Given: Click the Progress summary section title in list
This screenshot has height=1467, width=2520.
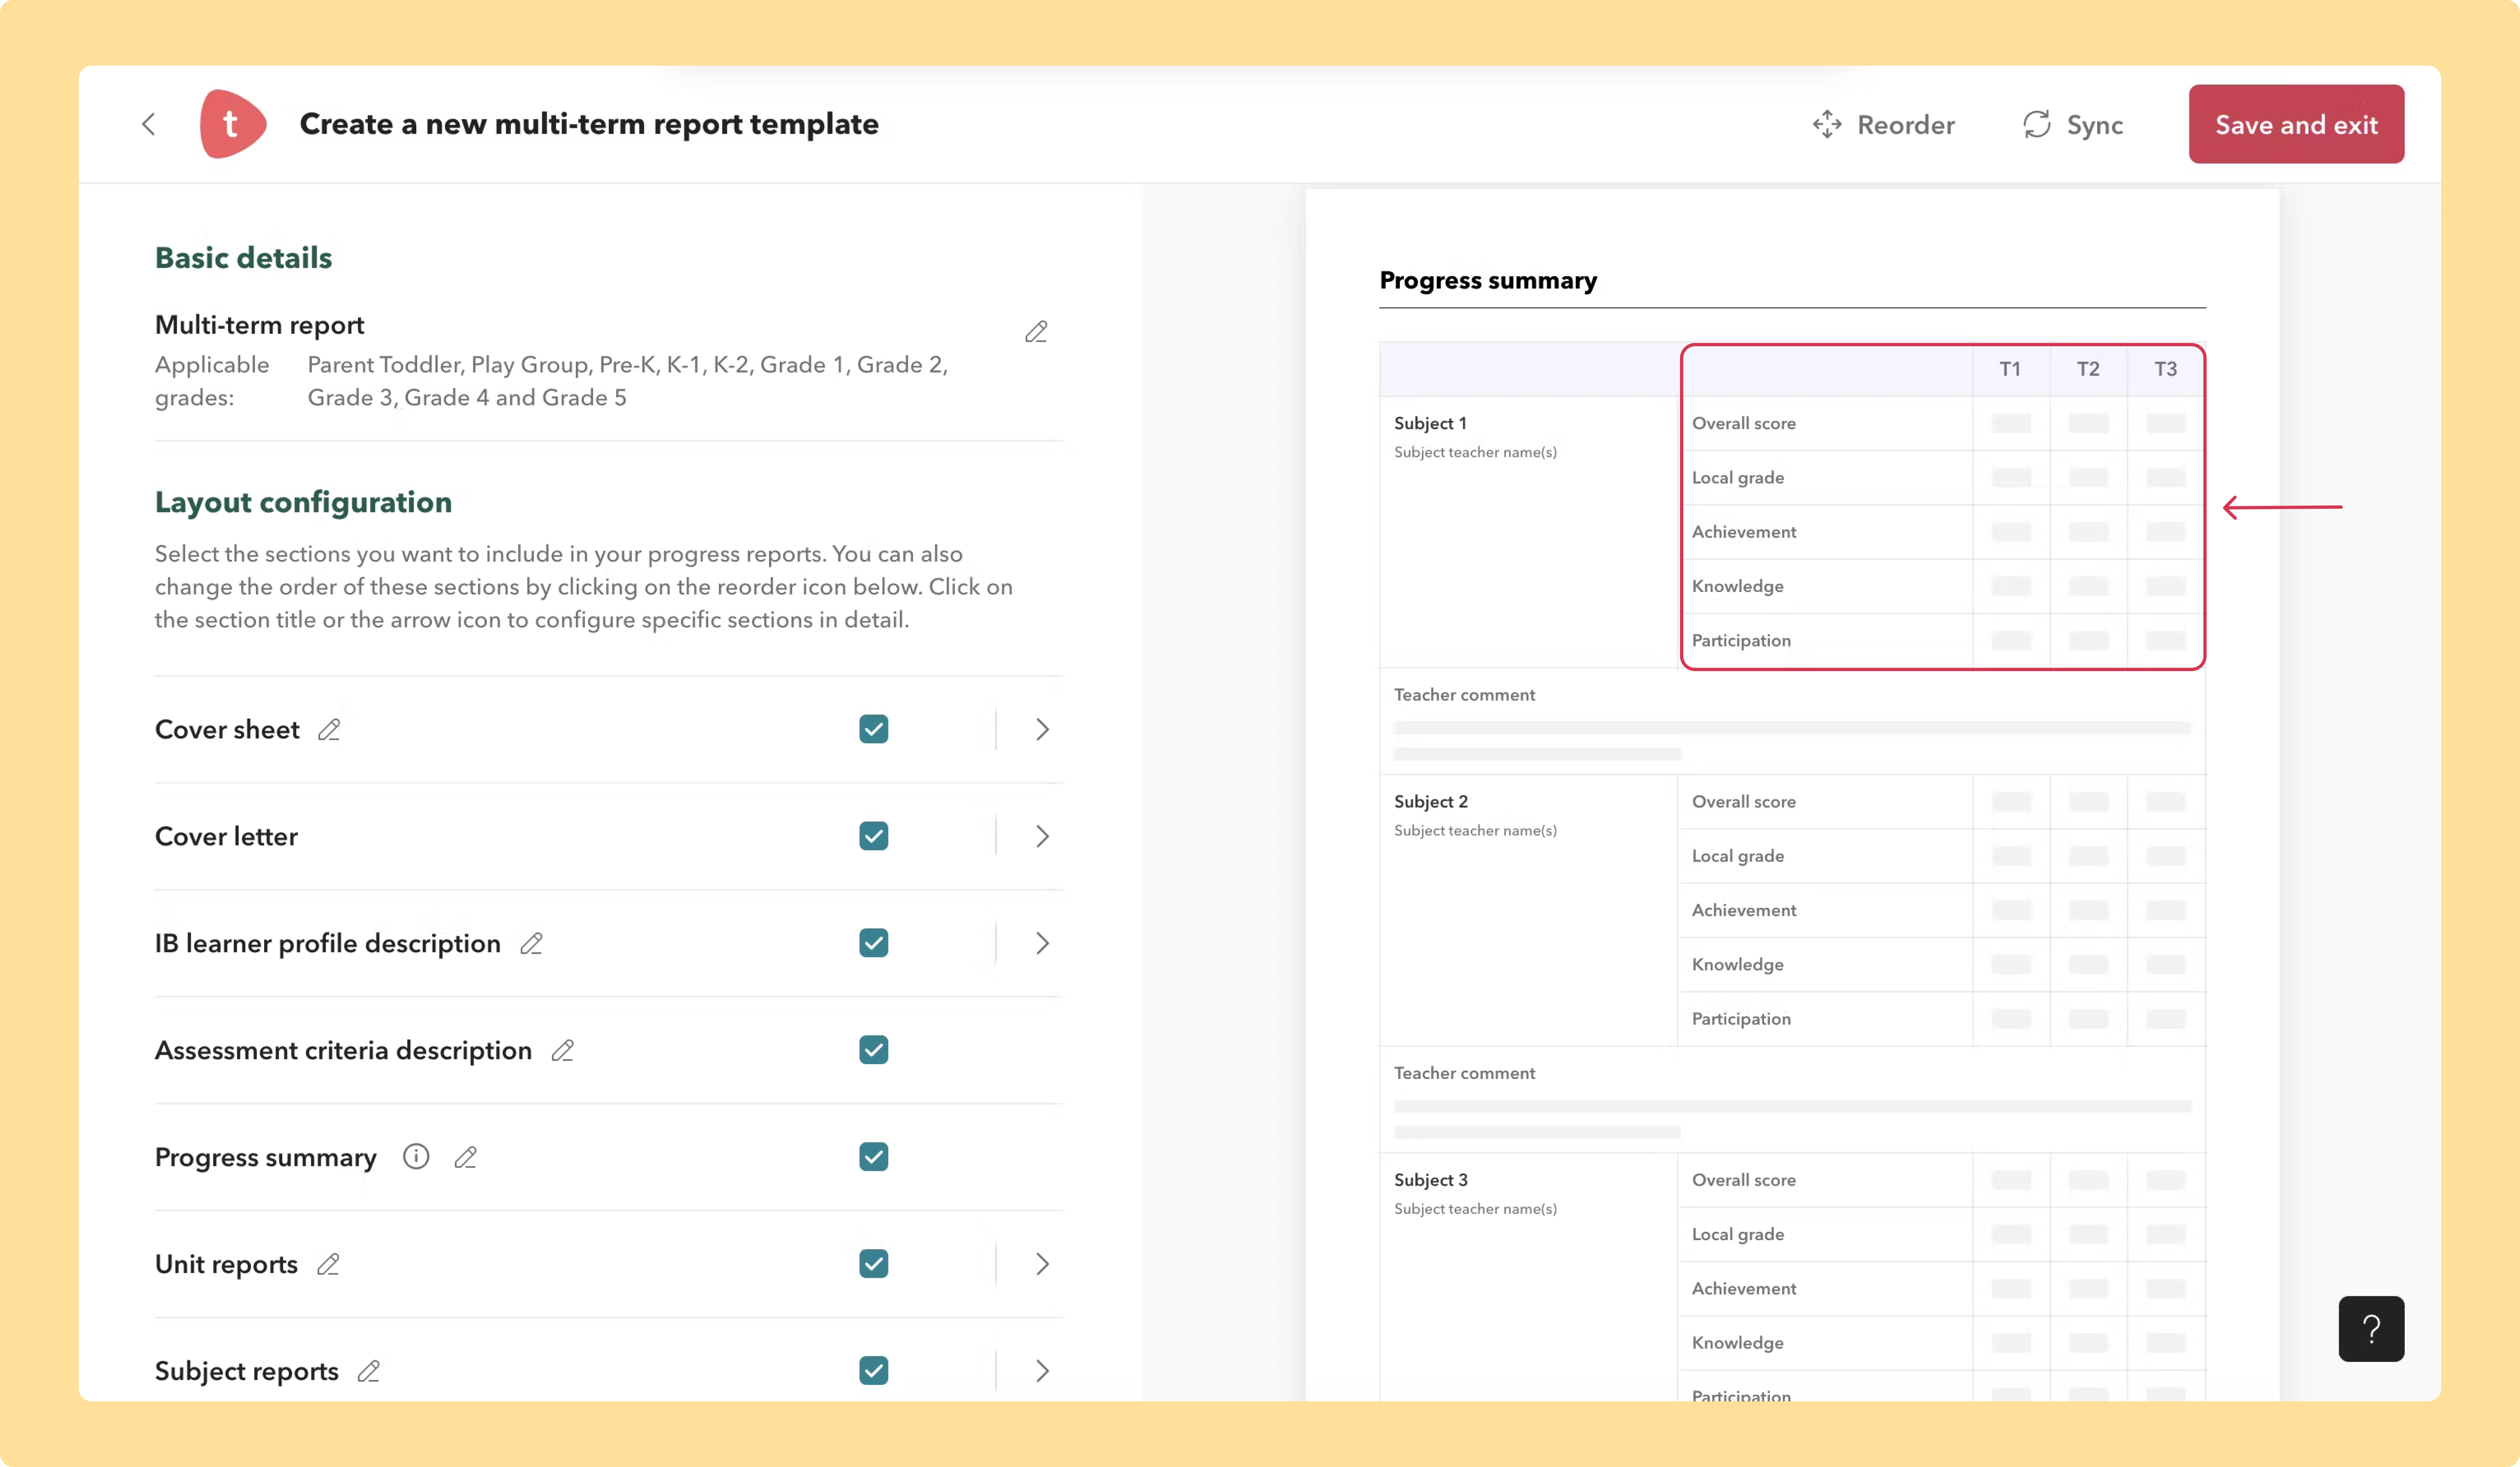Looking at the screenshot, I should coord(266,1158).
